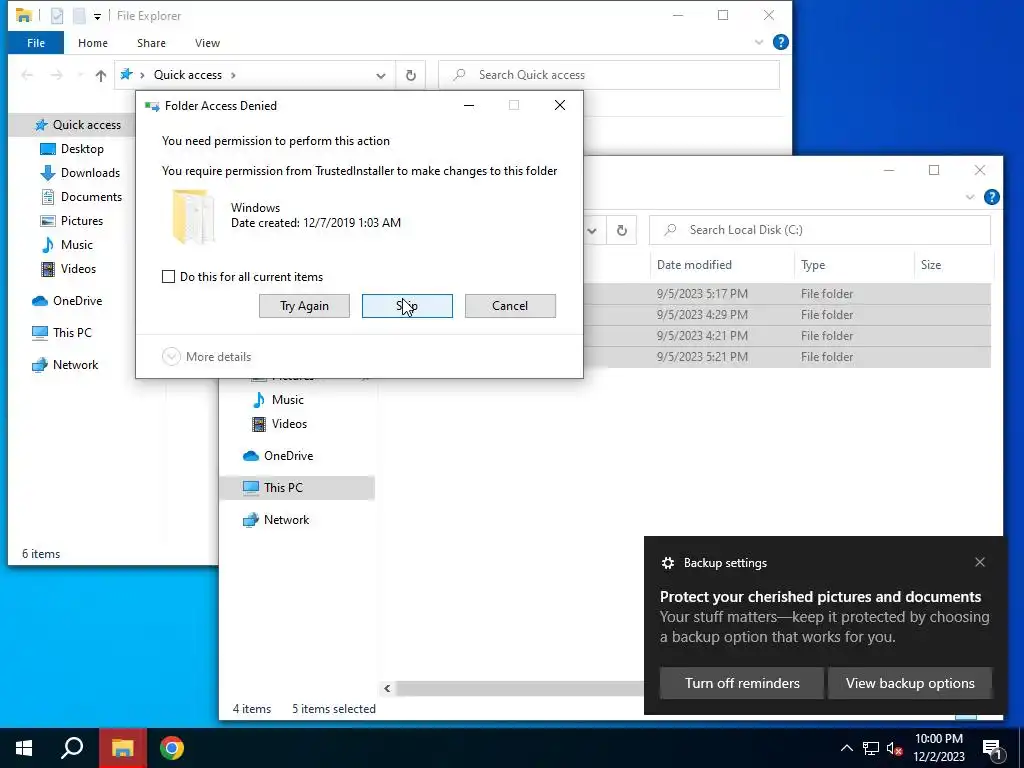The width and height of the screenshot is (1024, 768).
Task: Click the Skip button
Action: (x=407, y=306)
